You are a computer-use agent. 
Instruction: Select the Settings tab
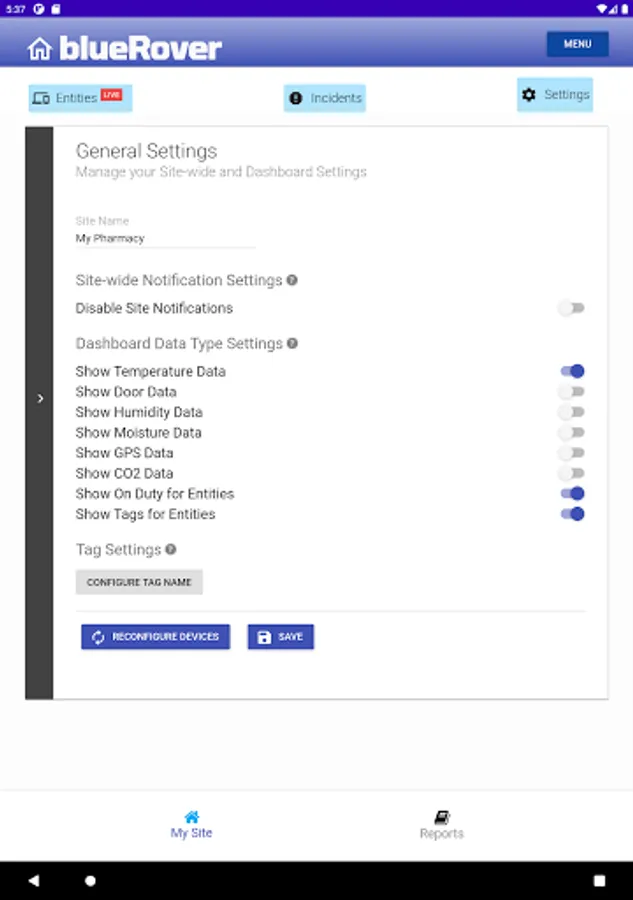coord(555,95)
